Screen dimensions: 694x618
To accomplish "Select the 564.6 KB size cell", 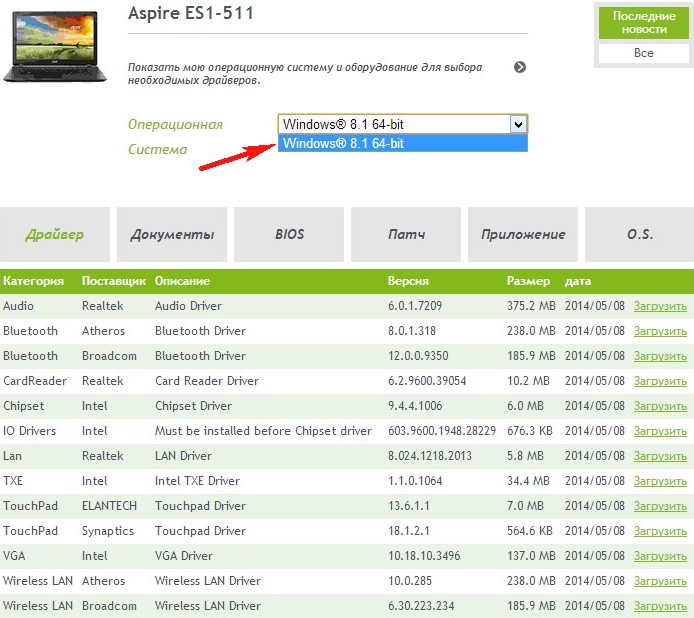I will click(x=529, y=531).
